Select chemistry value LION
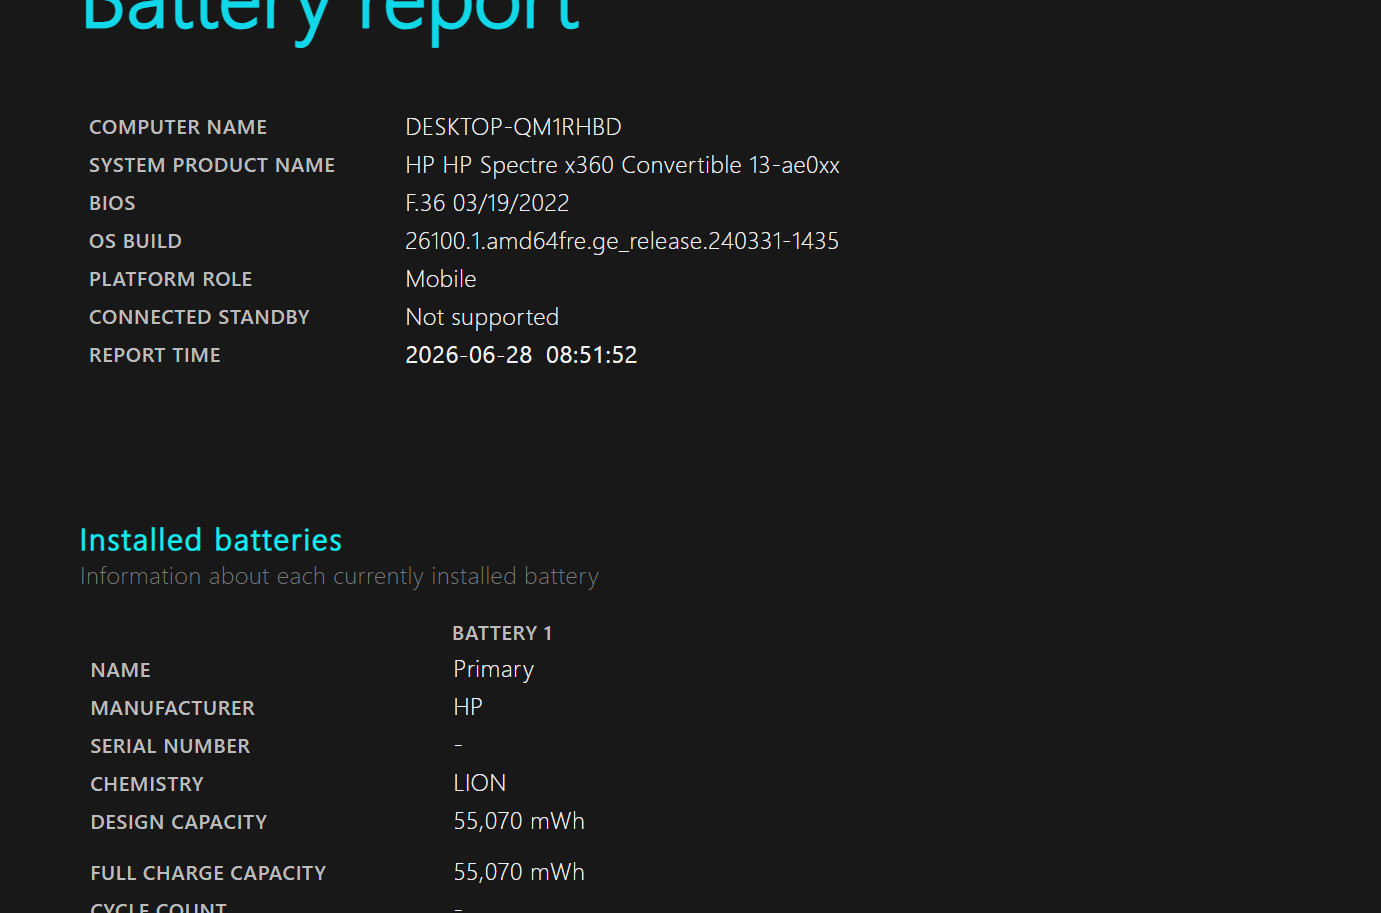The width and height of the screenshot is (1381, 913). tap(479, 783)
